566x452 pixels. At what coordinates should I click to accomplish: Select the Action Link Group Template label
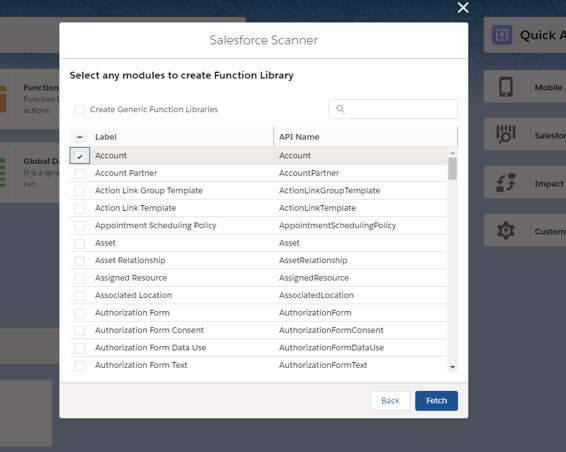pyautogui.click(x=149, y=190)
